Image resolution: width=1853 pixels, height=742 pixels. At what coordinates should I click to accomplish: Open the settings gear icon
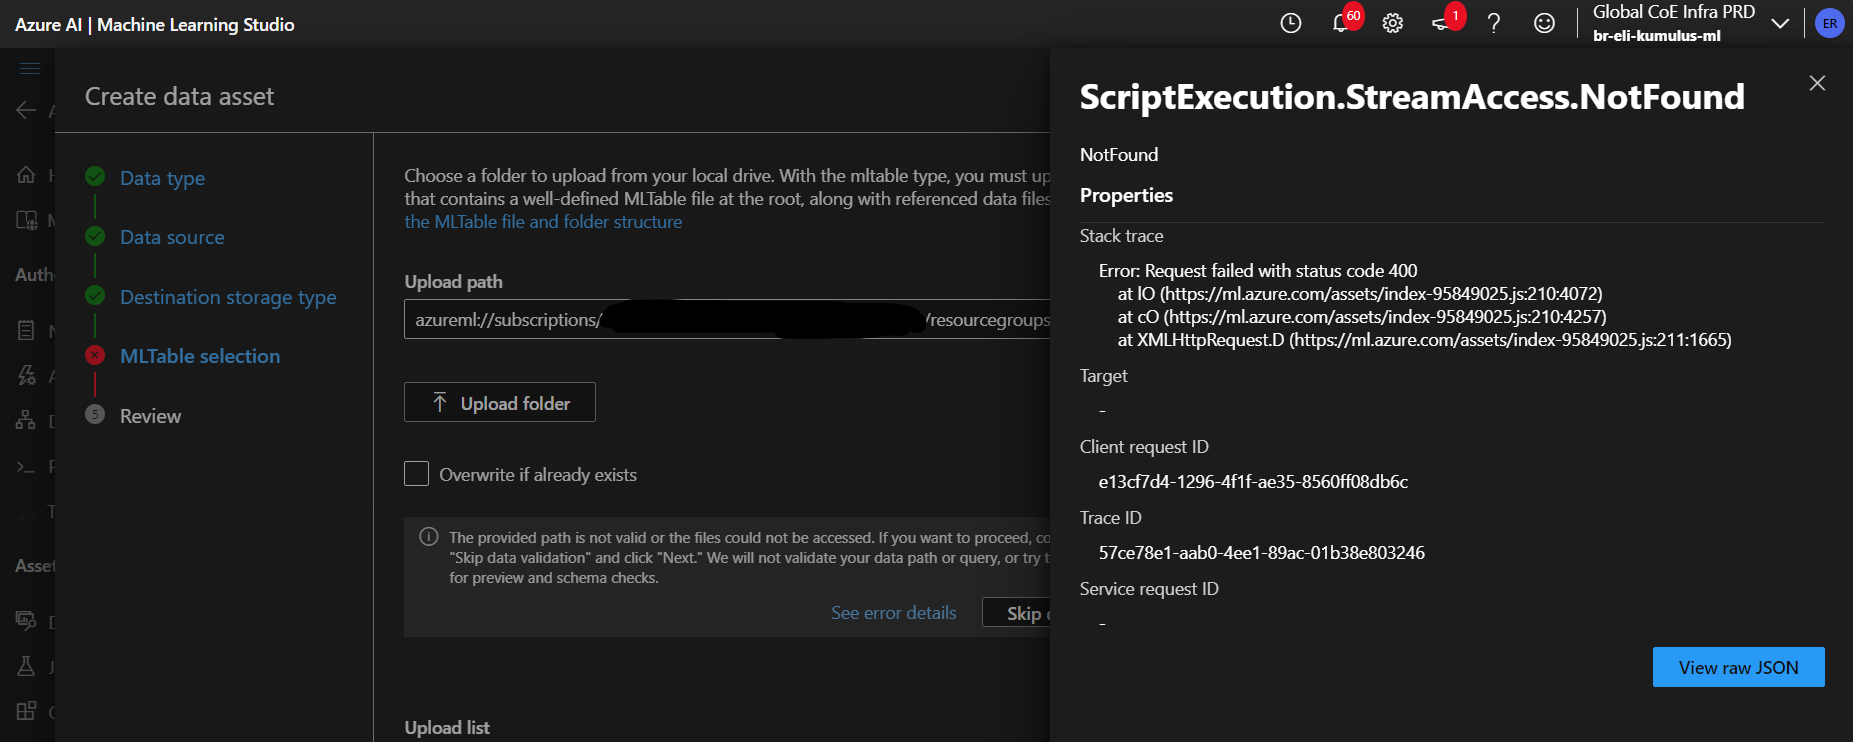click(1393, 23)
